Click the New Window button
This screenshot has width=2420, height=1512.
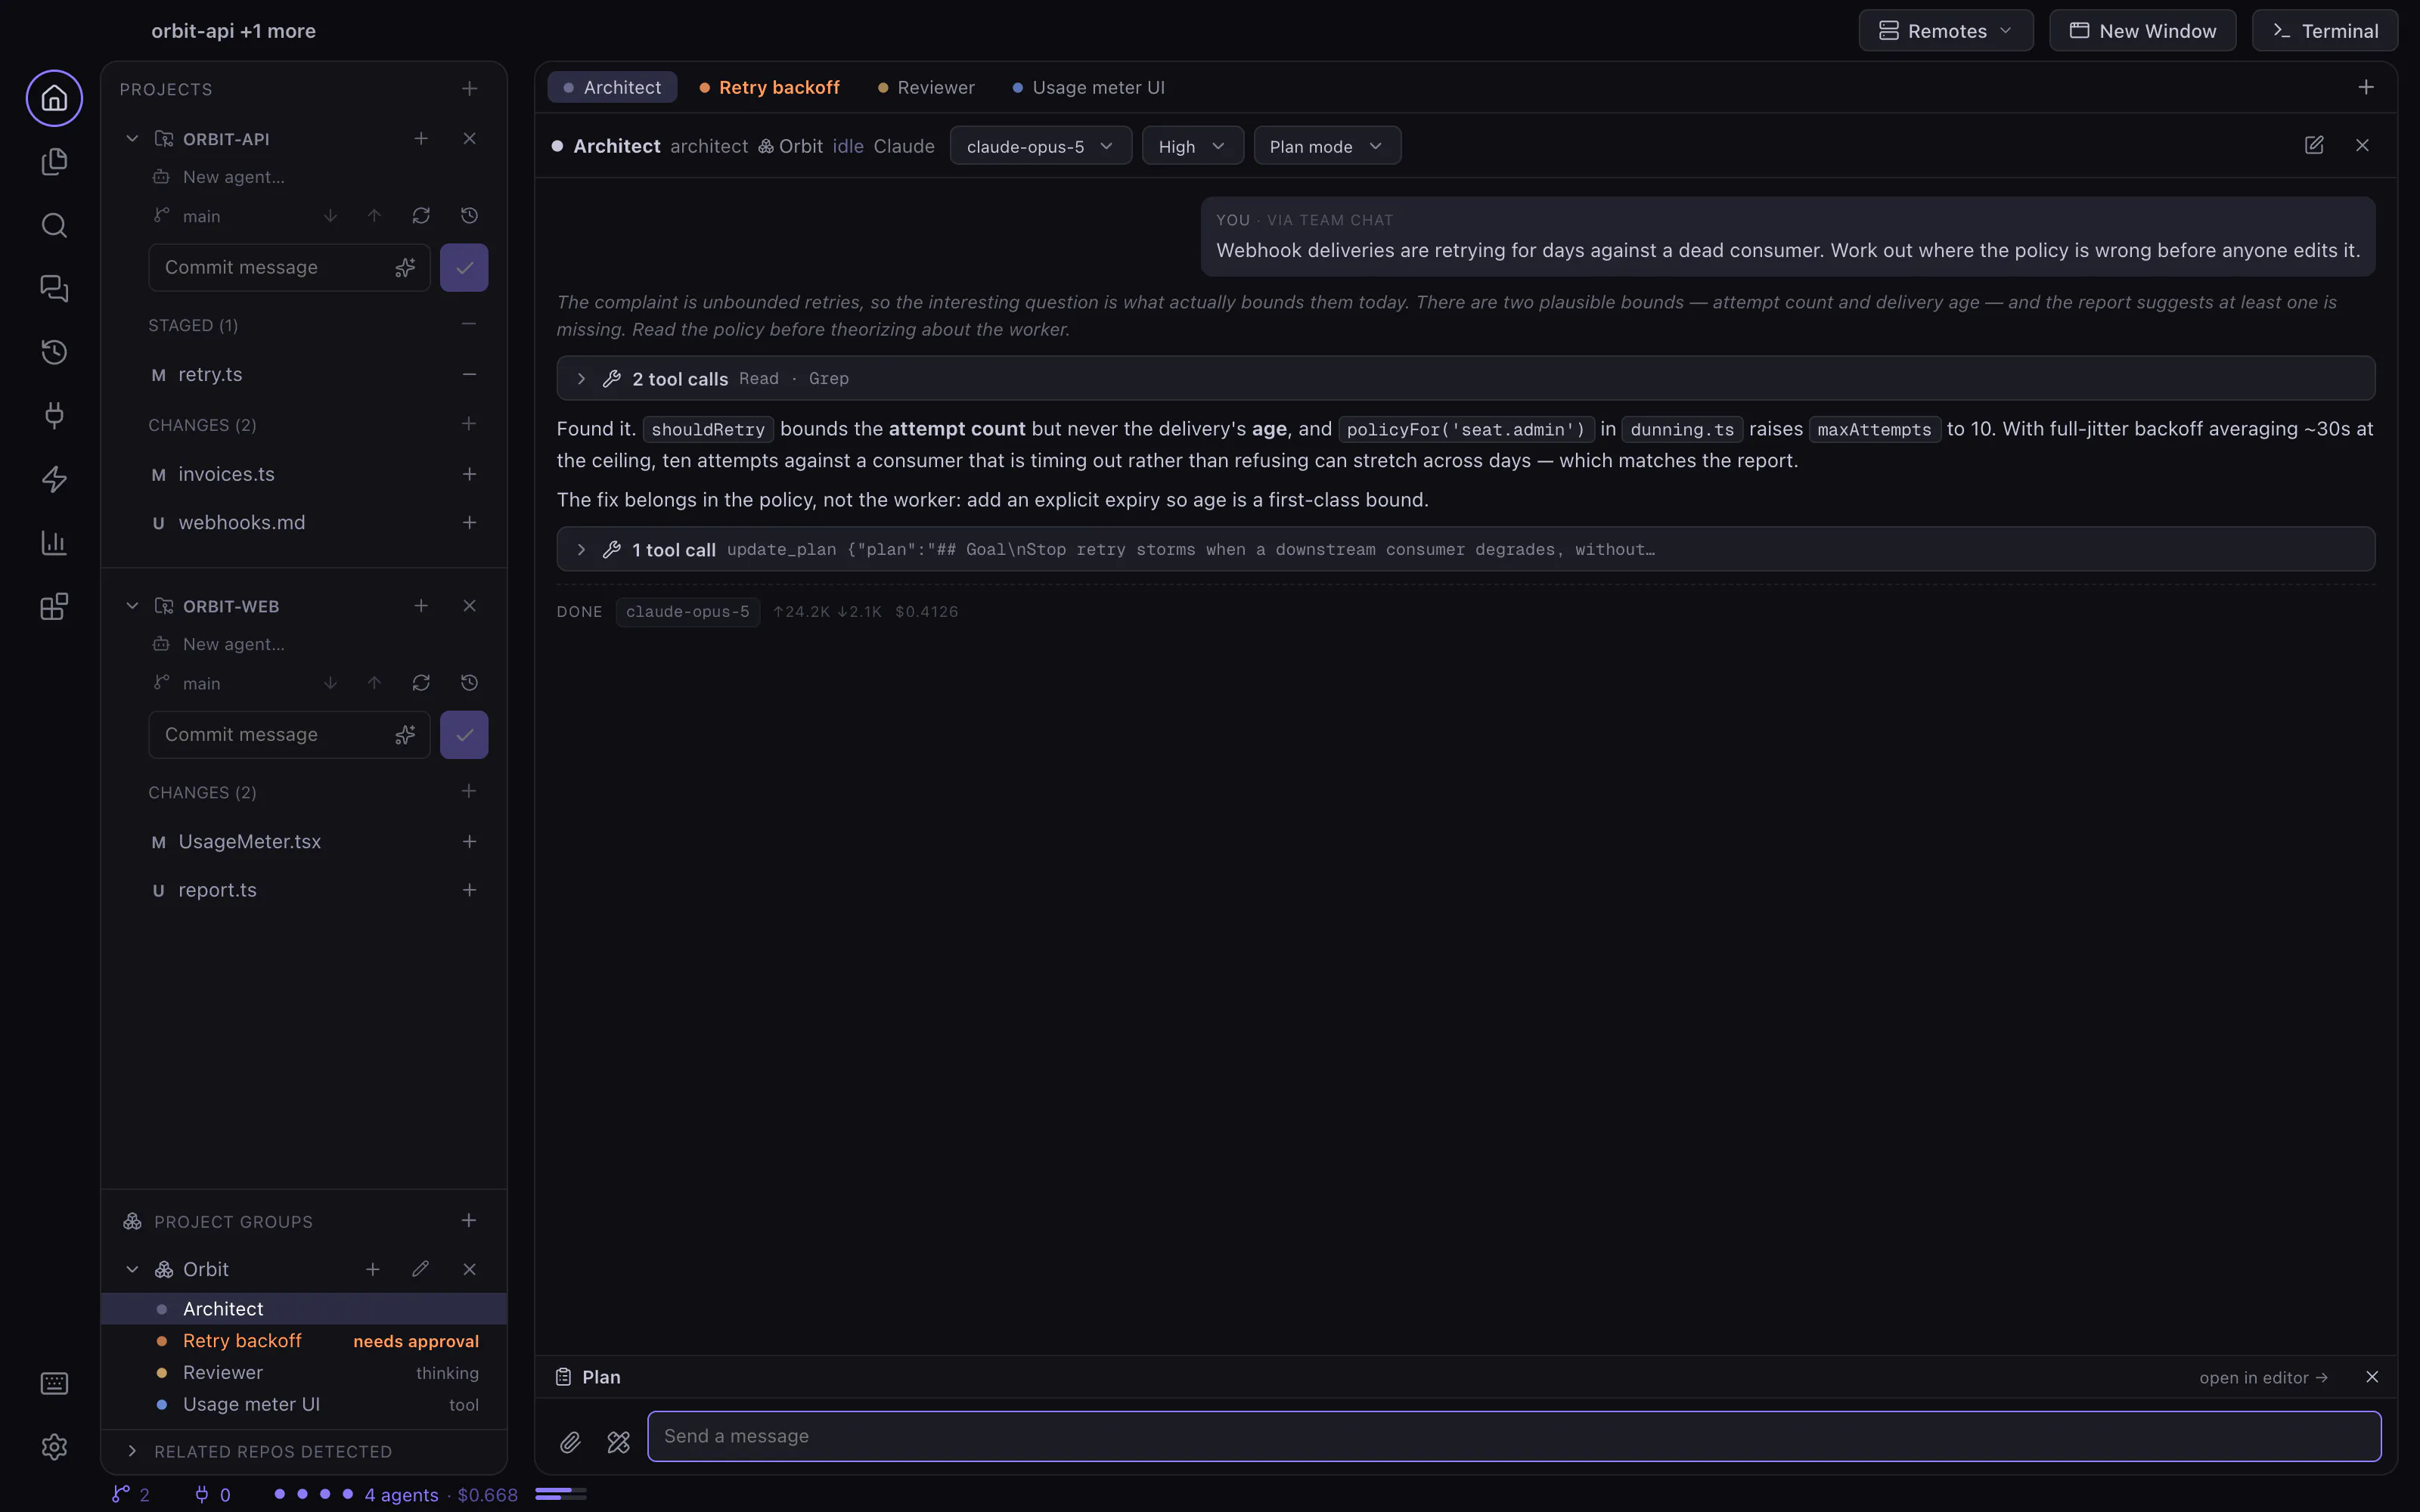2142,31
